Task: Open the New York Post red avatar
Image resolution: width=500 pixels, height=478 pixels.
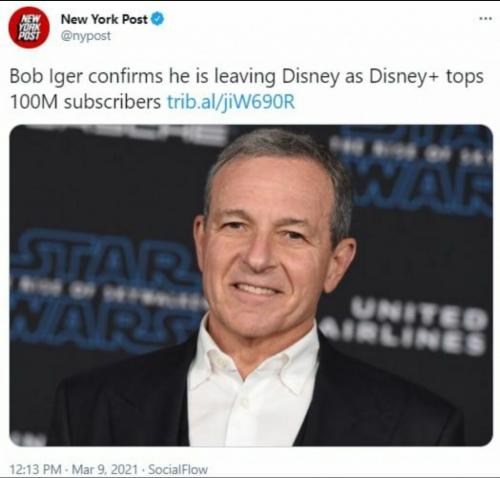Action: pyautogui.click(x=29, y=27)
